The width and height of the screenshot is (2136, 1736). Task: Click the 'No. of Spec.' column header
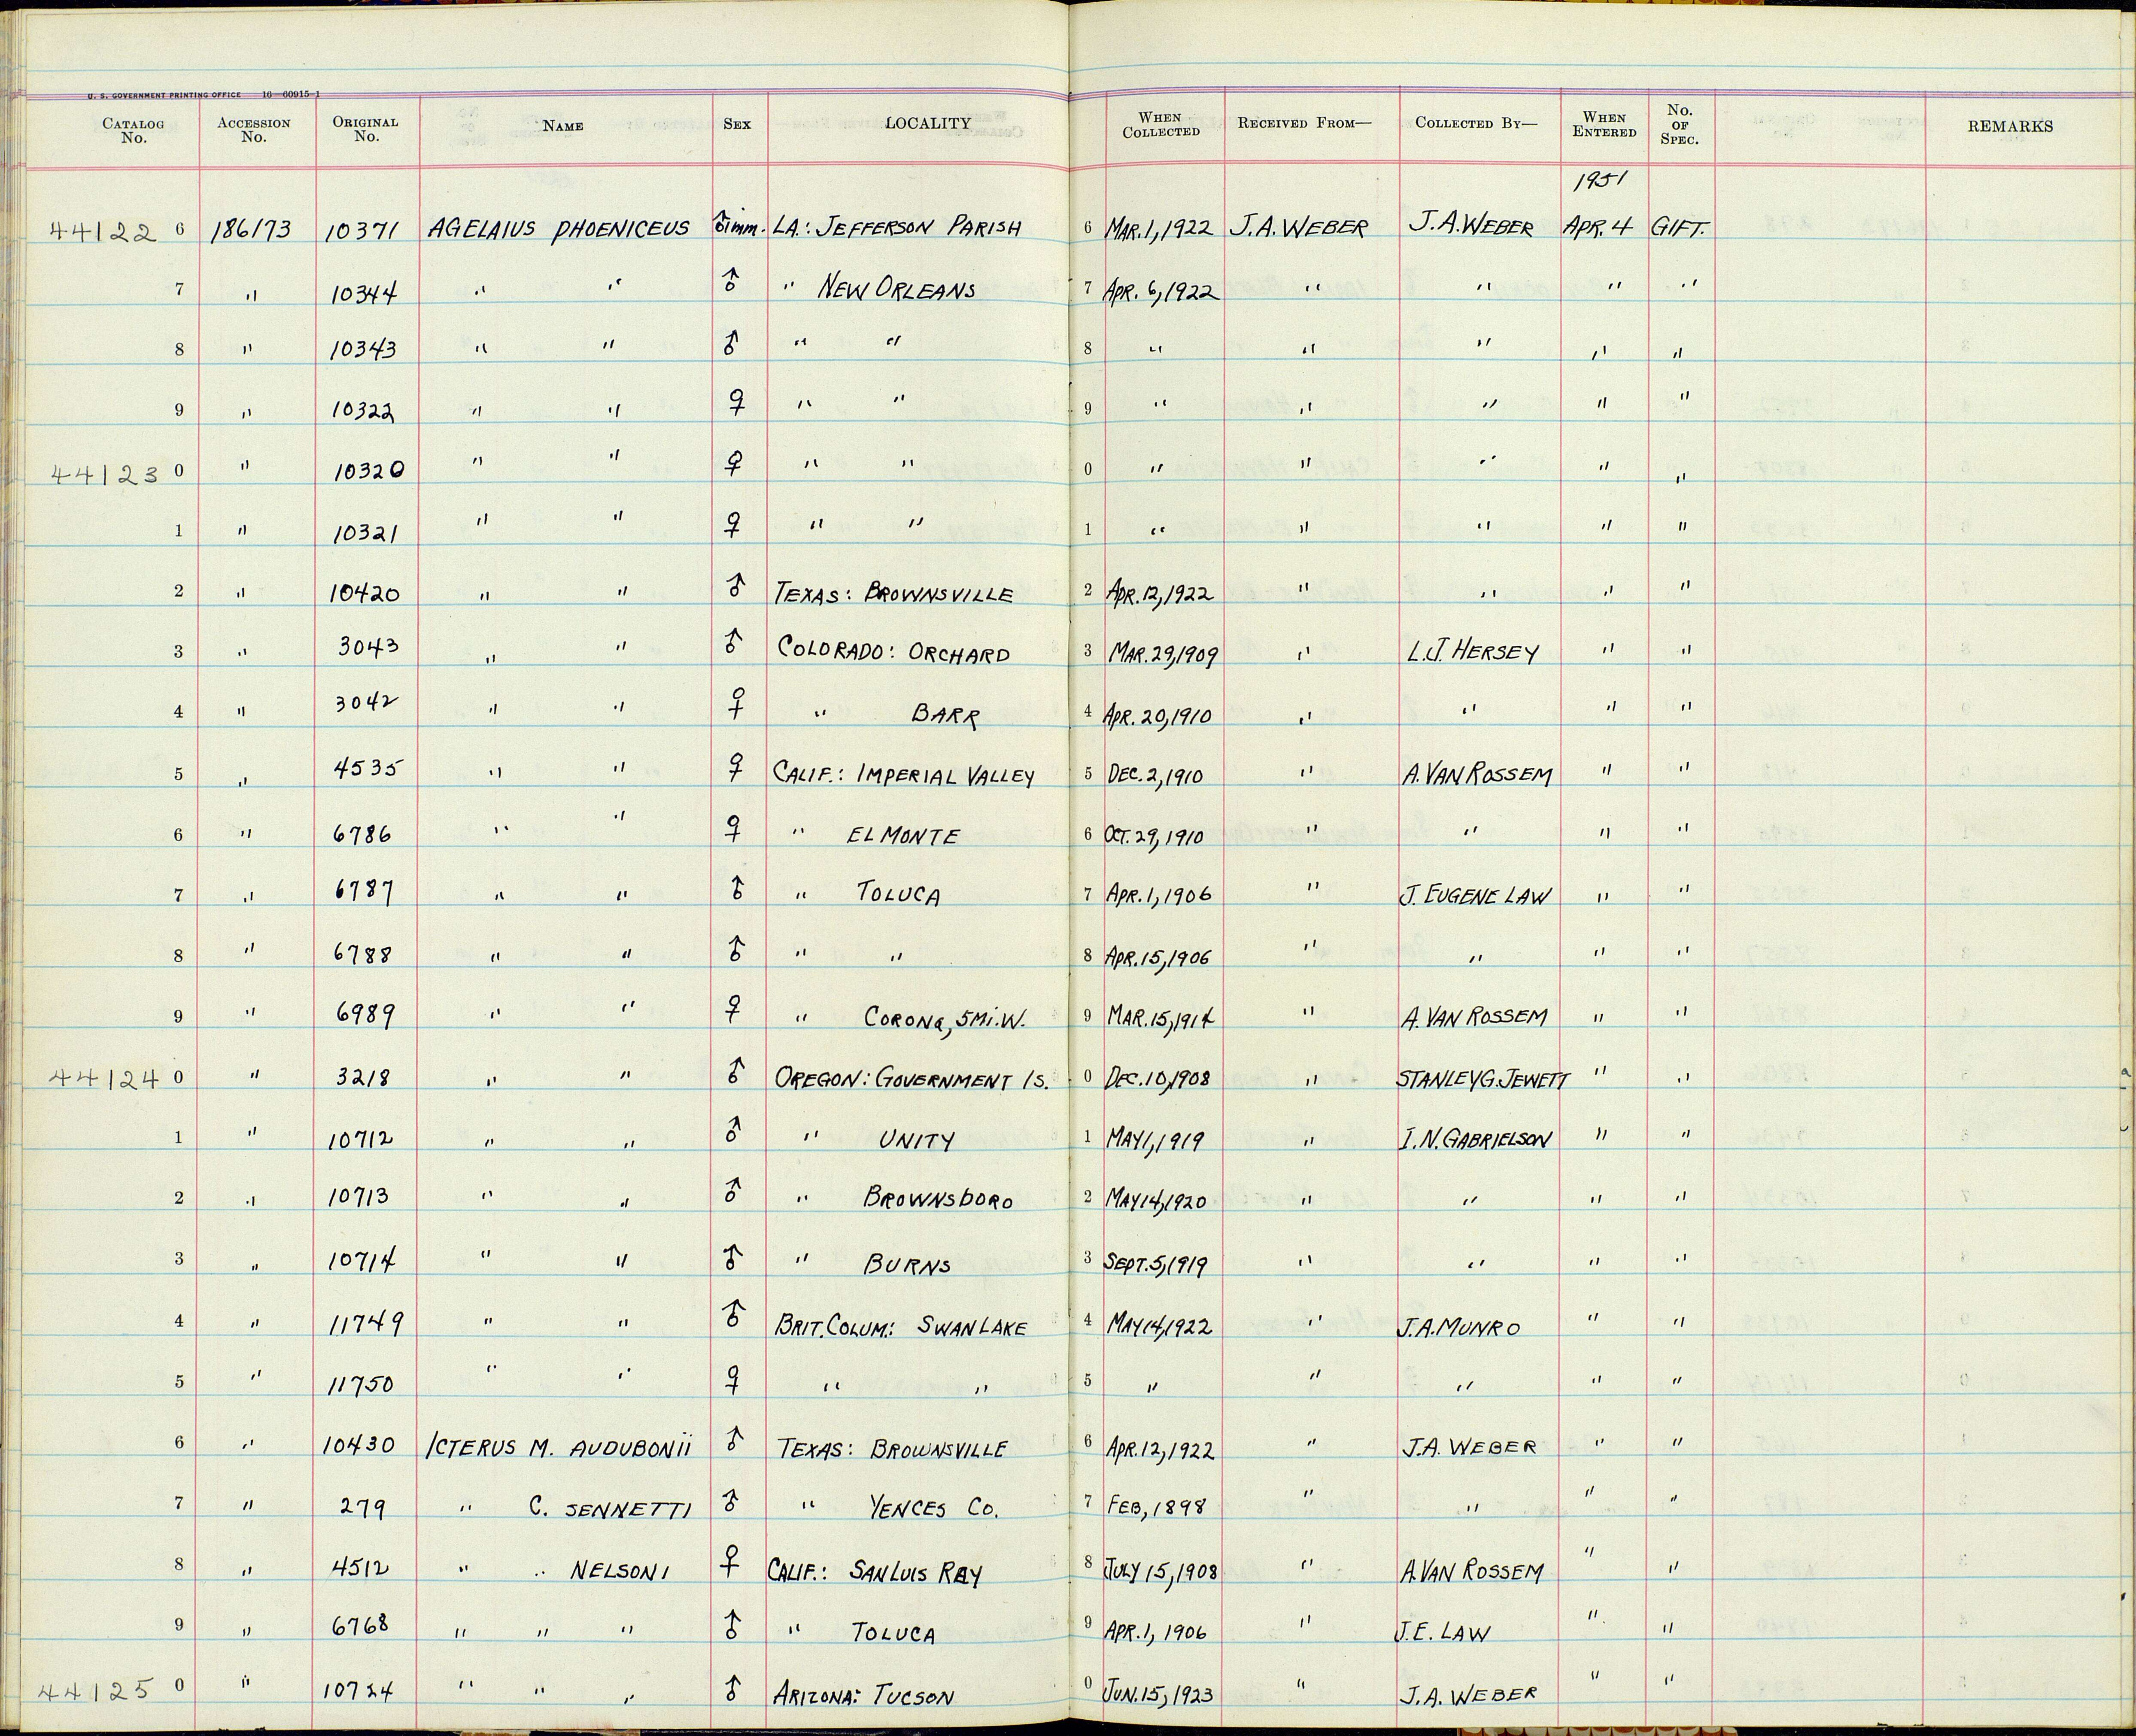point(1680,125)
